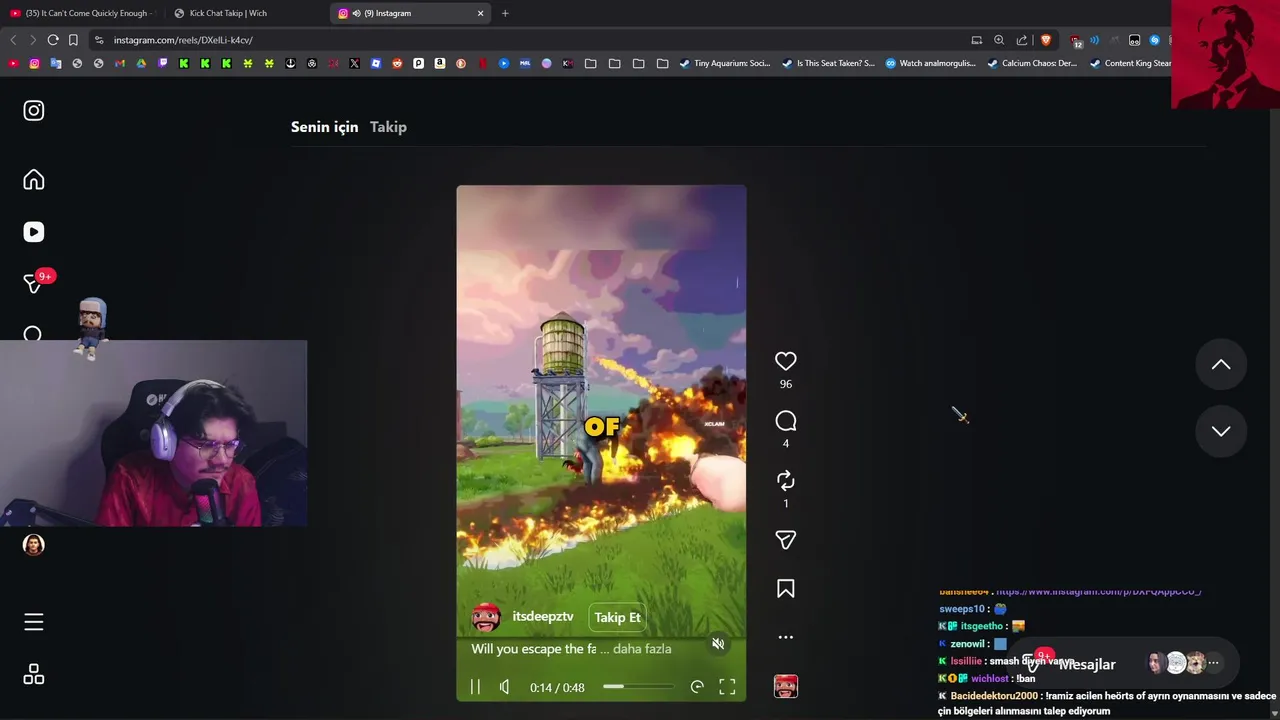This screenshot has width=1280, height=720.
Task: Open the Twitch bookmark icon
Action: pyautogui.click(x=162, y=63)
